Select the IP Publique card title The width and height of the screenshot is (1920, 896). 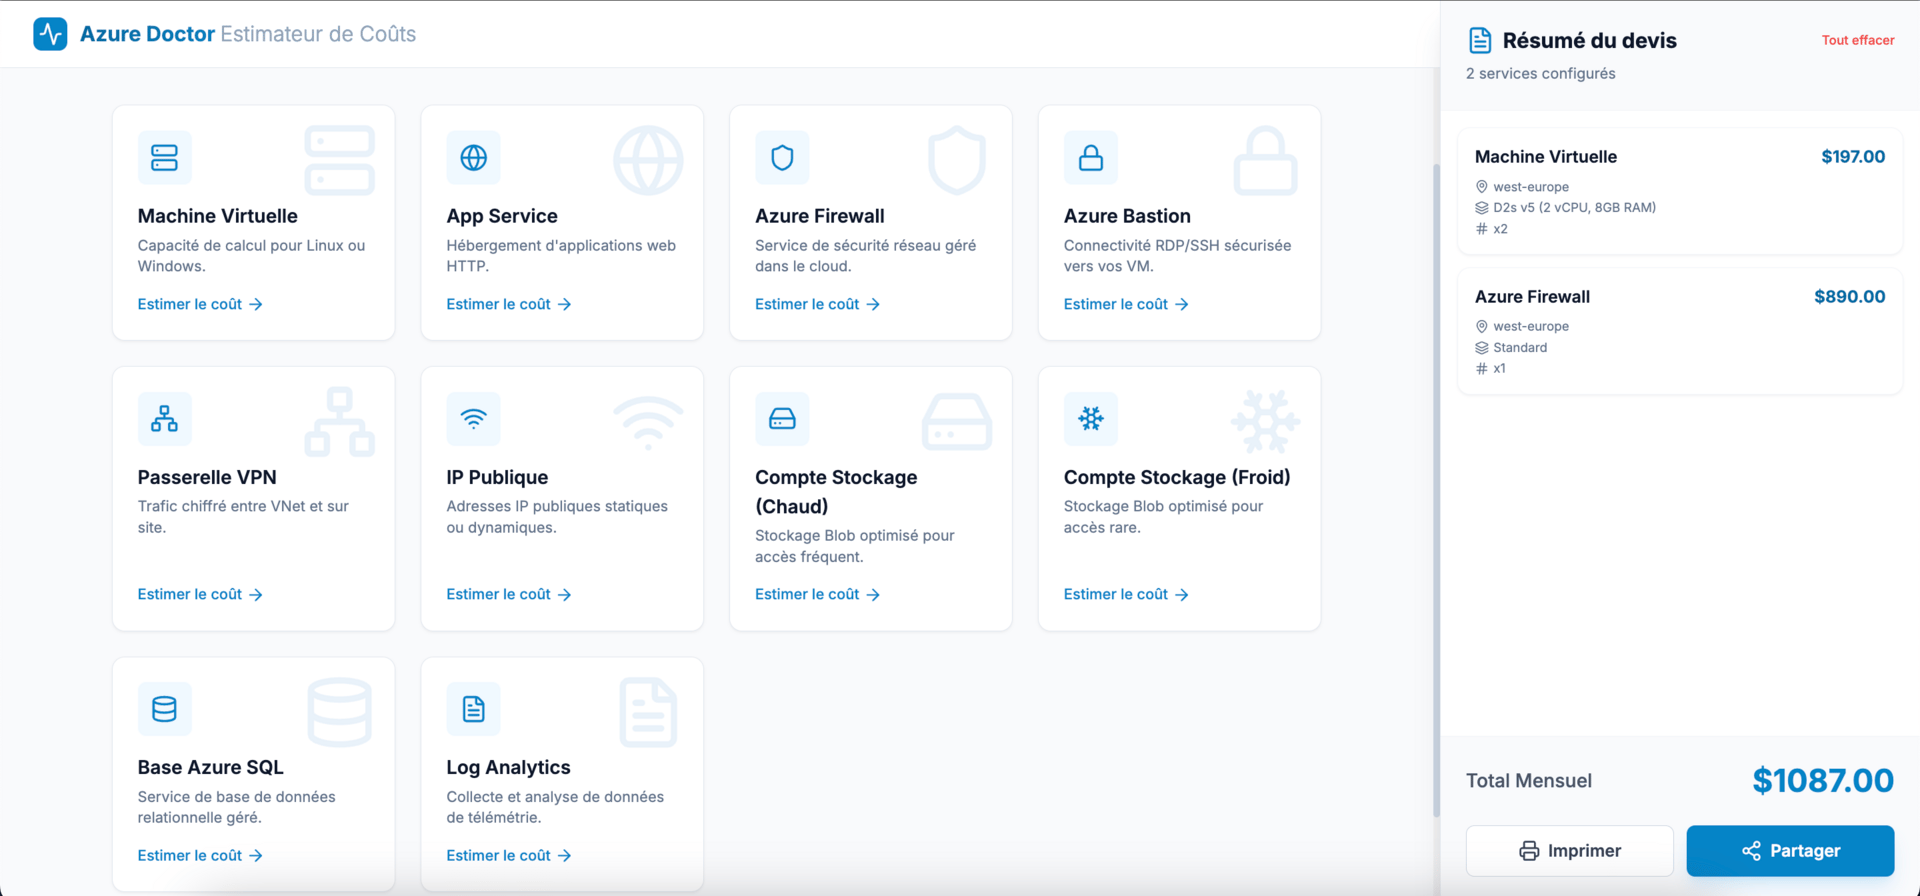497,478
